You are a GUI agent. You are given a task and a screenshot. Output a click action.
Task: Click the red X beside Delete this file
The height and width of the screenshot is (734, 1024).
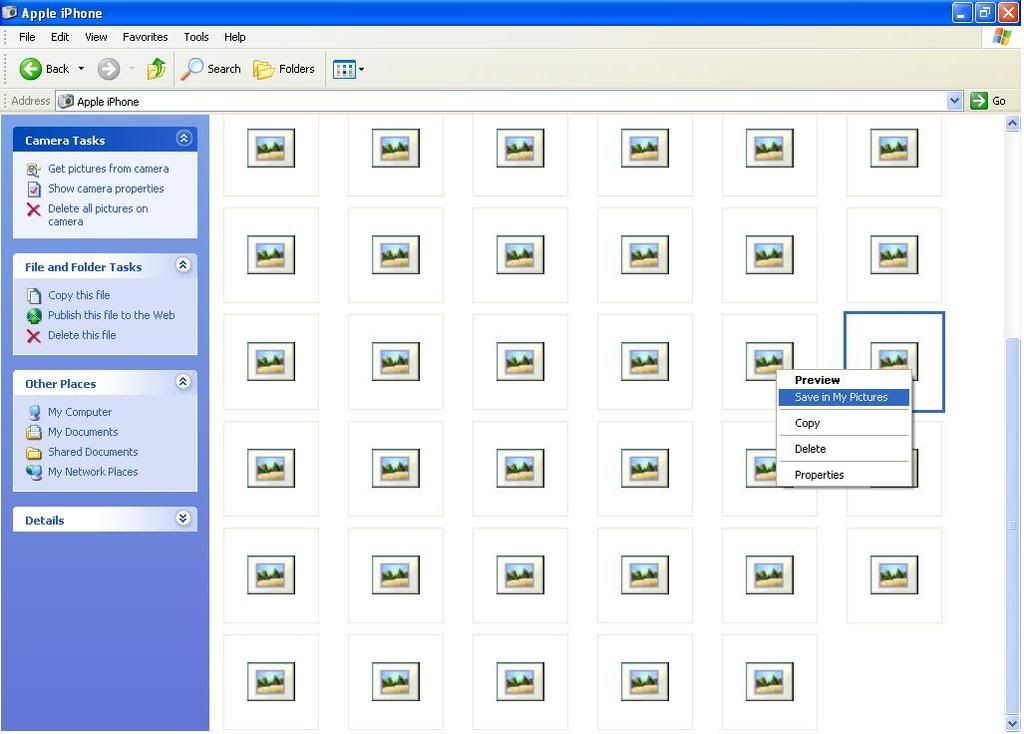click(34, 336)
